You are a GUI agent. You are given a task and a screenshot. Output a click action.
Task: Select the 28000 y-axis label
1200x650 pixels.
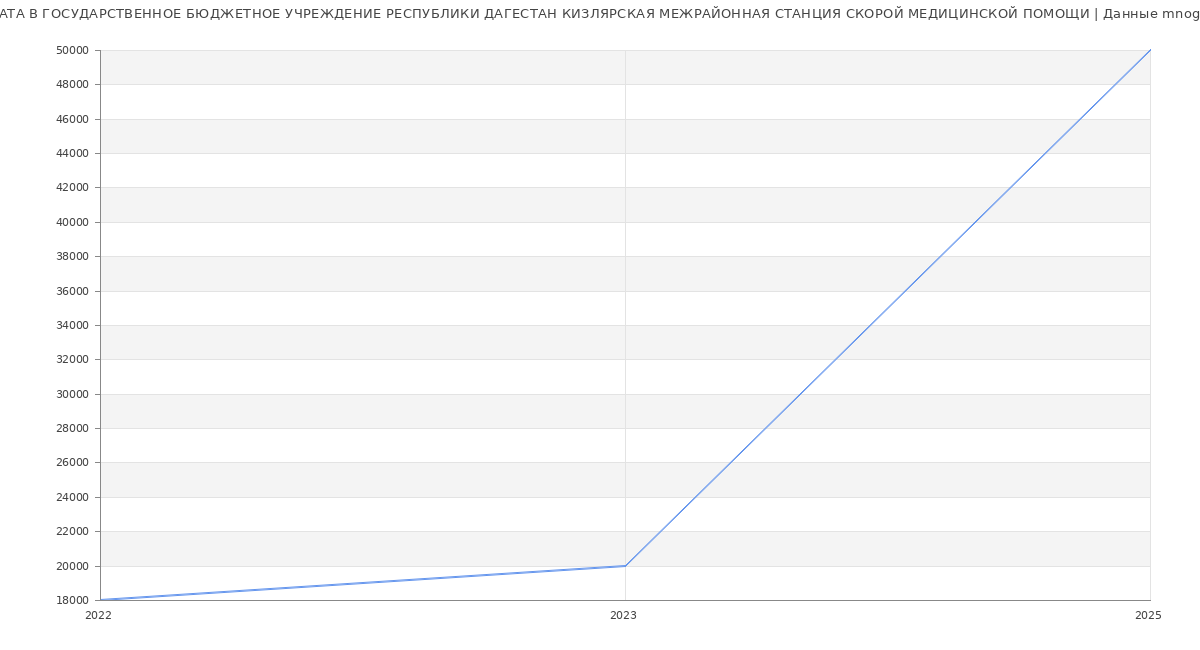coord(73,428)
